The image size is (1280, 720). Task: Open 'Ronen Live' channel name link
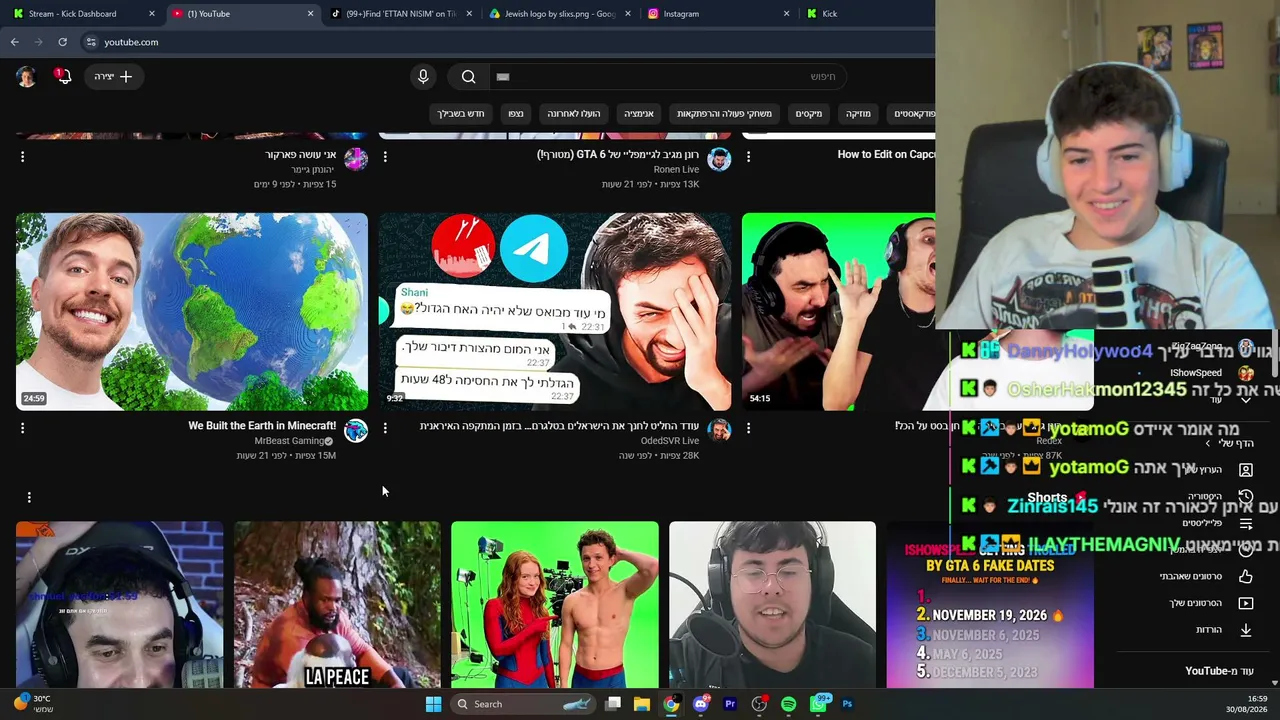click(676, 170)
